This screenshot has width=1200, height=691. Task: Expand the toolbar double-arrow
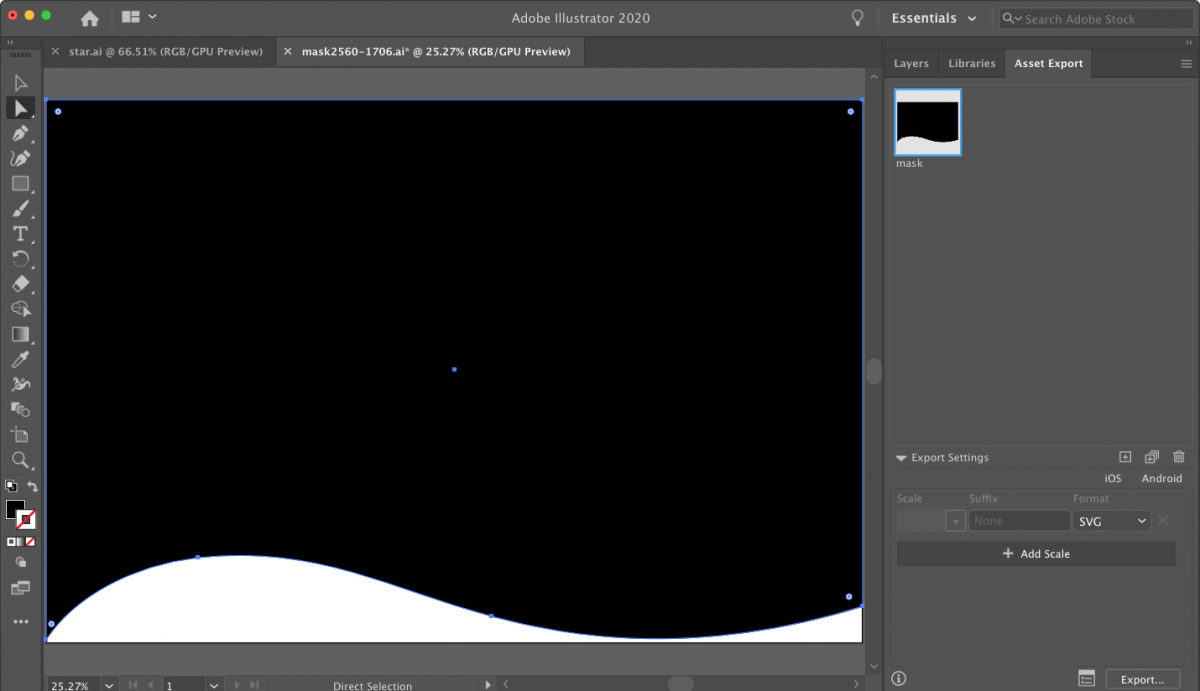coord(10,42)
